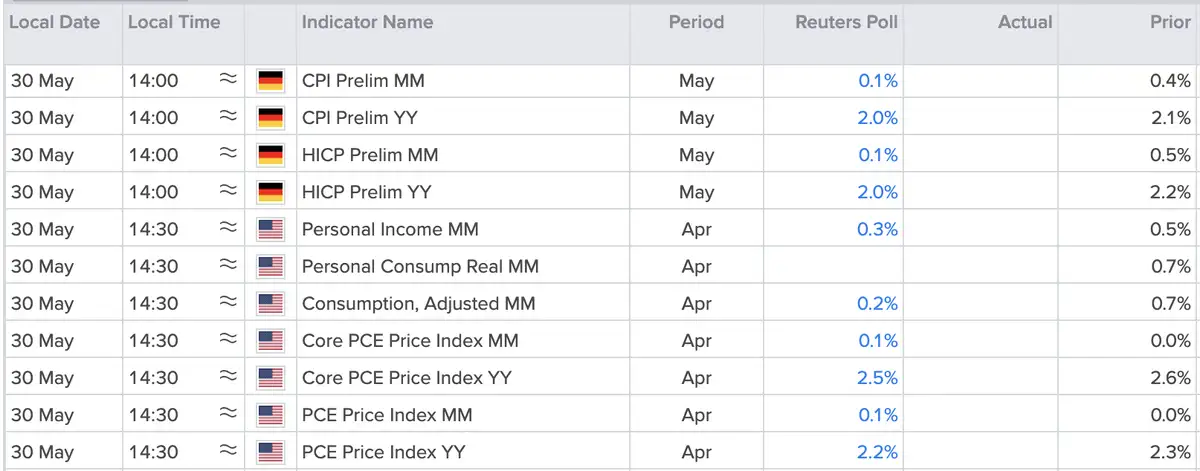Screen dimensions: 1200x471
Task: Select the PCE Price Index YY indicator name
Action: pyautogui.click(x=384, y=452)
